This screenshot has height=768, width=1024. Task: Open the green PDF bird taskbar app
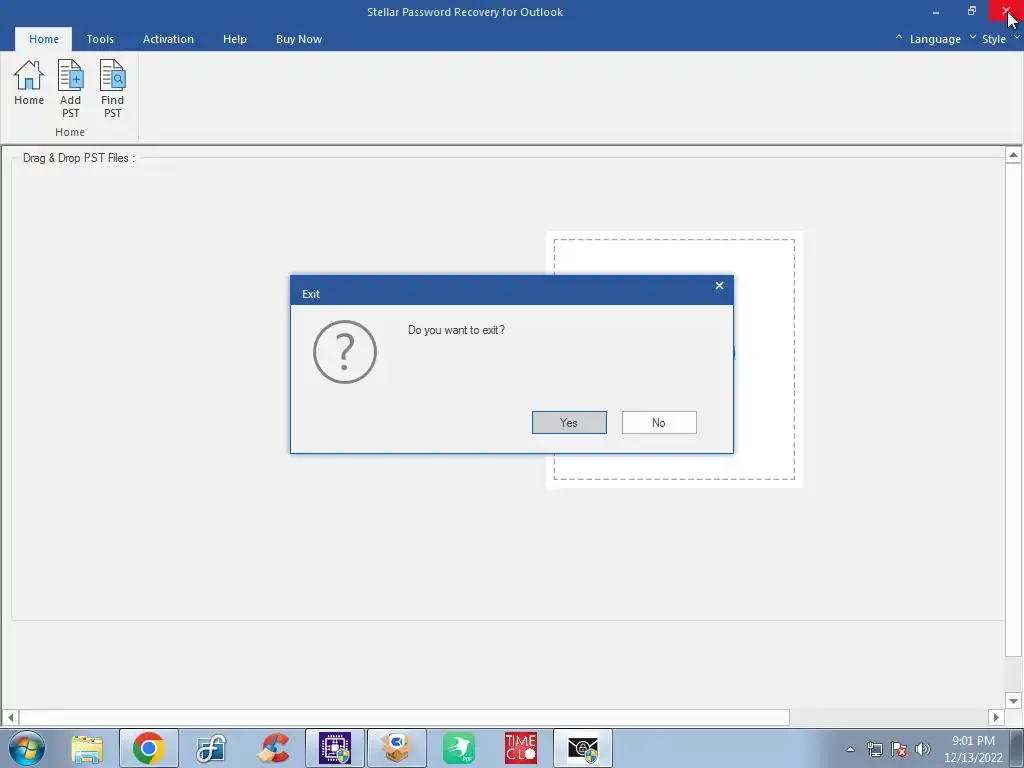tap(458, 748)
